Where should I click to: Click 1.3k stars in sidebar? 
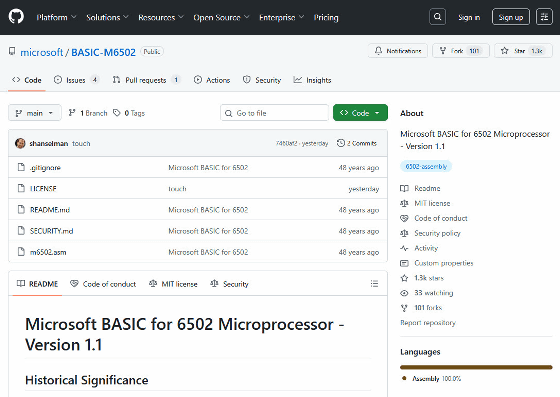point(422,278)
